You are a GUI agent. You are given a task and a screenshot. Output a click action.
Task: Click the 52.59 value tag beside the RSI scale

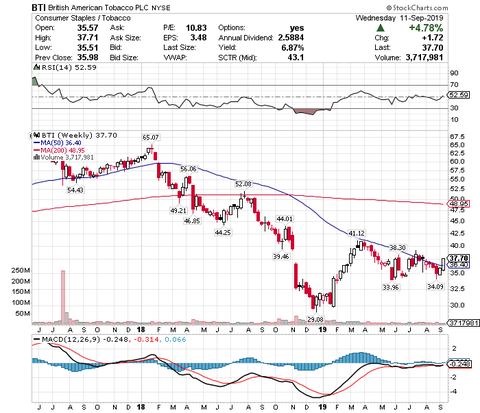click(459, 95)
